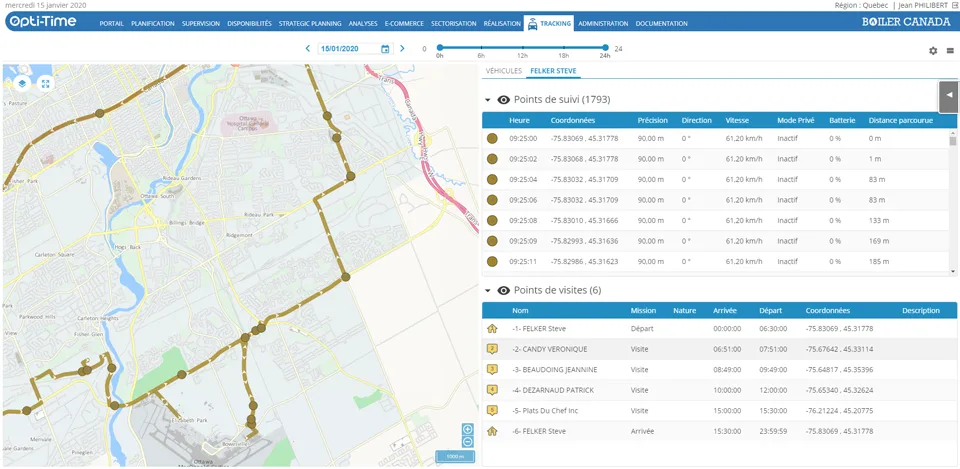
Task: Toggle visibility of Points de suivi
Action: tap(504, 100)
